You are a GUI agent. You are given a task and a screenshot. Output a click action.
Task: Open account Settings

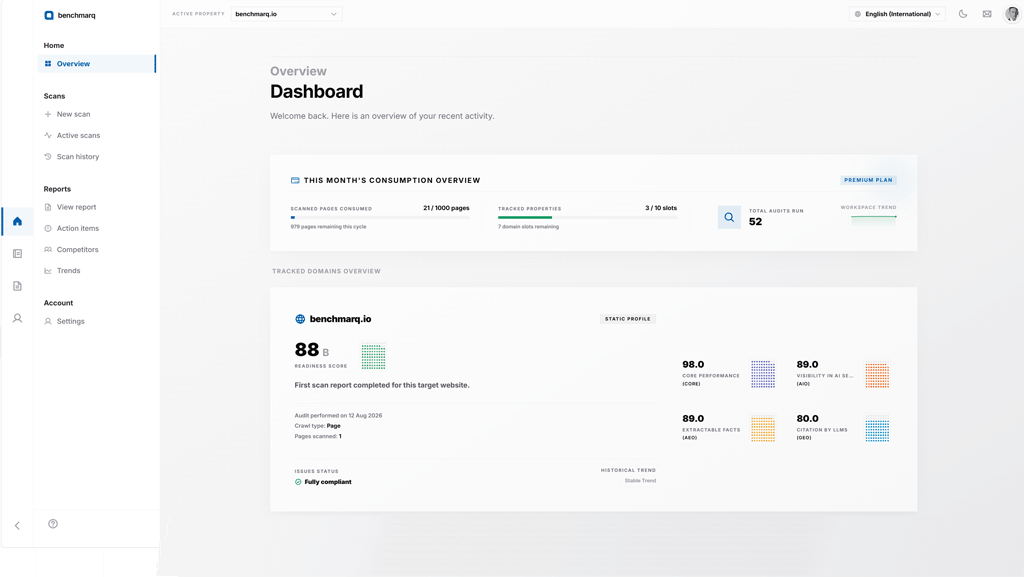click(71, 321)
